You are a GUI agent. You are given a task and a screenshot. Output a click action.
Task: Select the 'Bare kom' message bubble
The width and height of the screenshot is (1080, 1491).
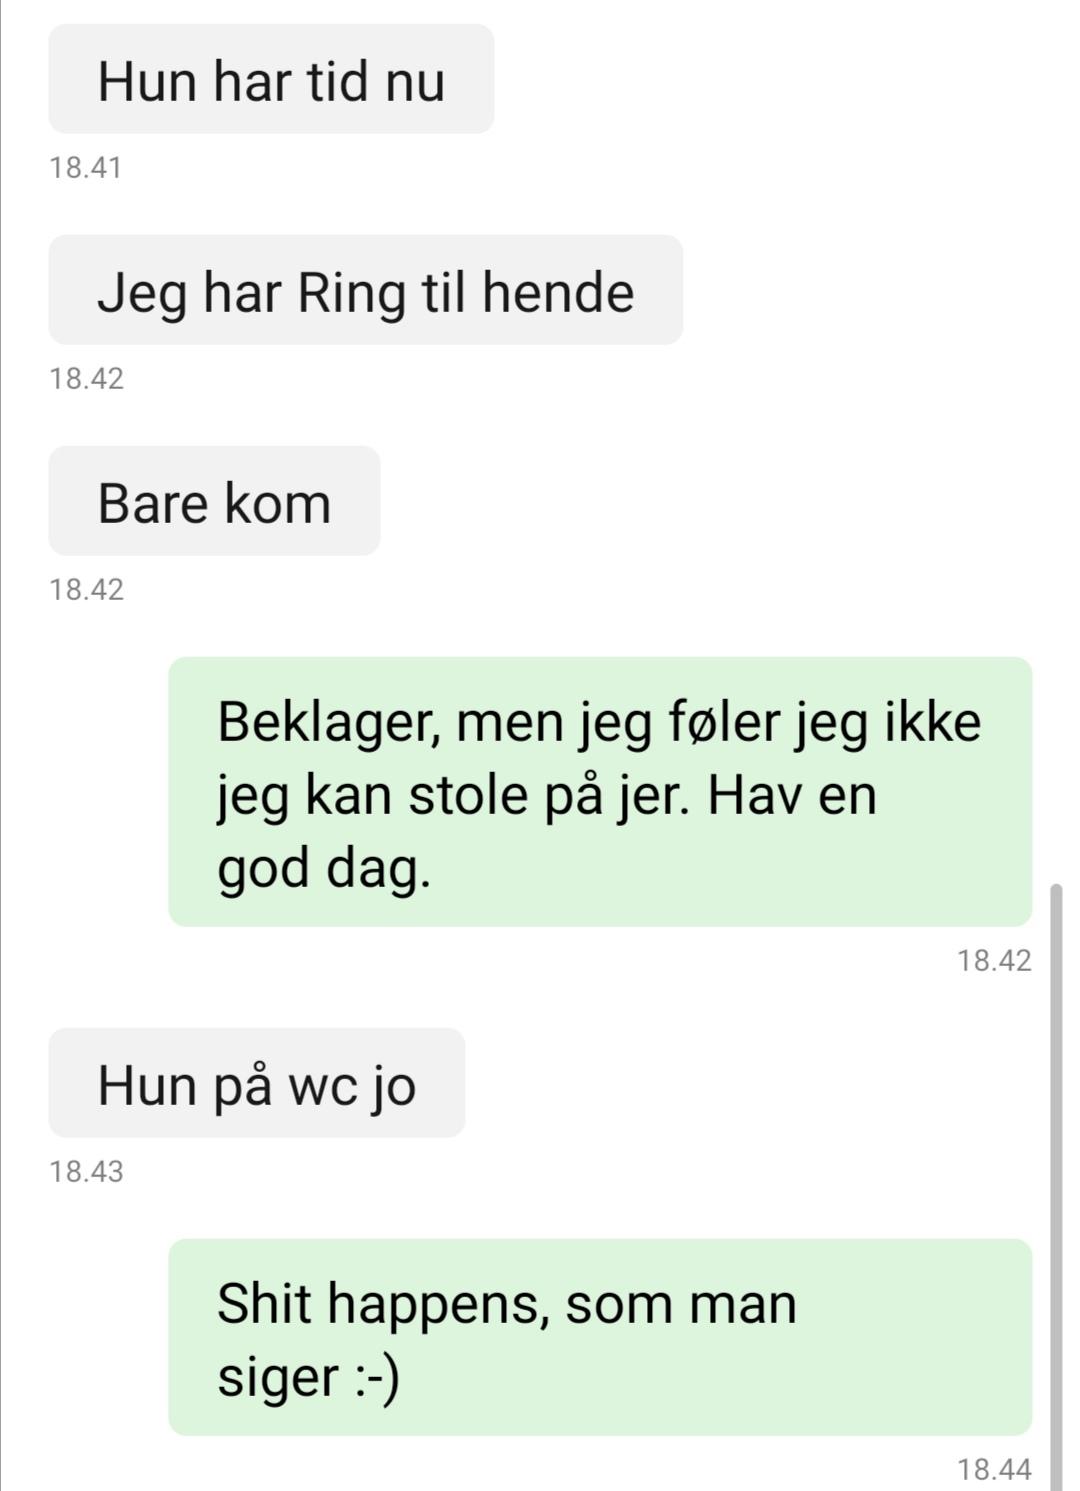[x=214, y=501]
